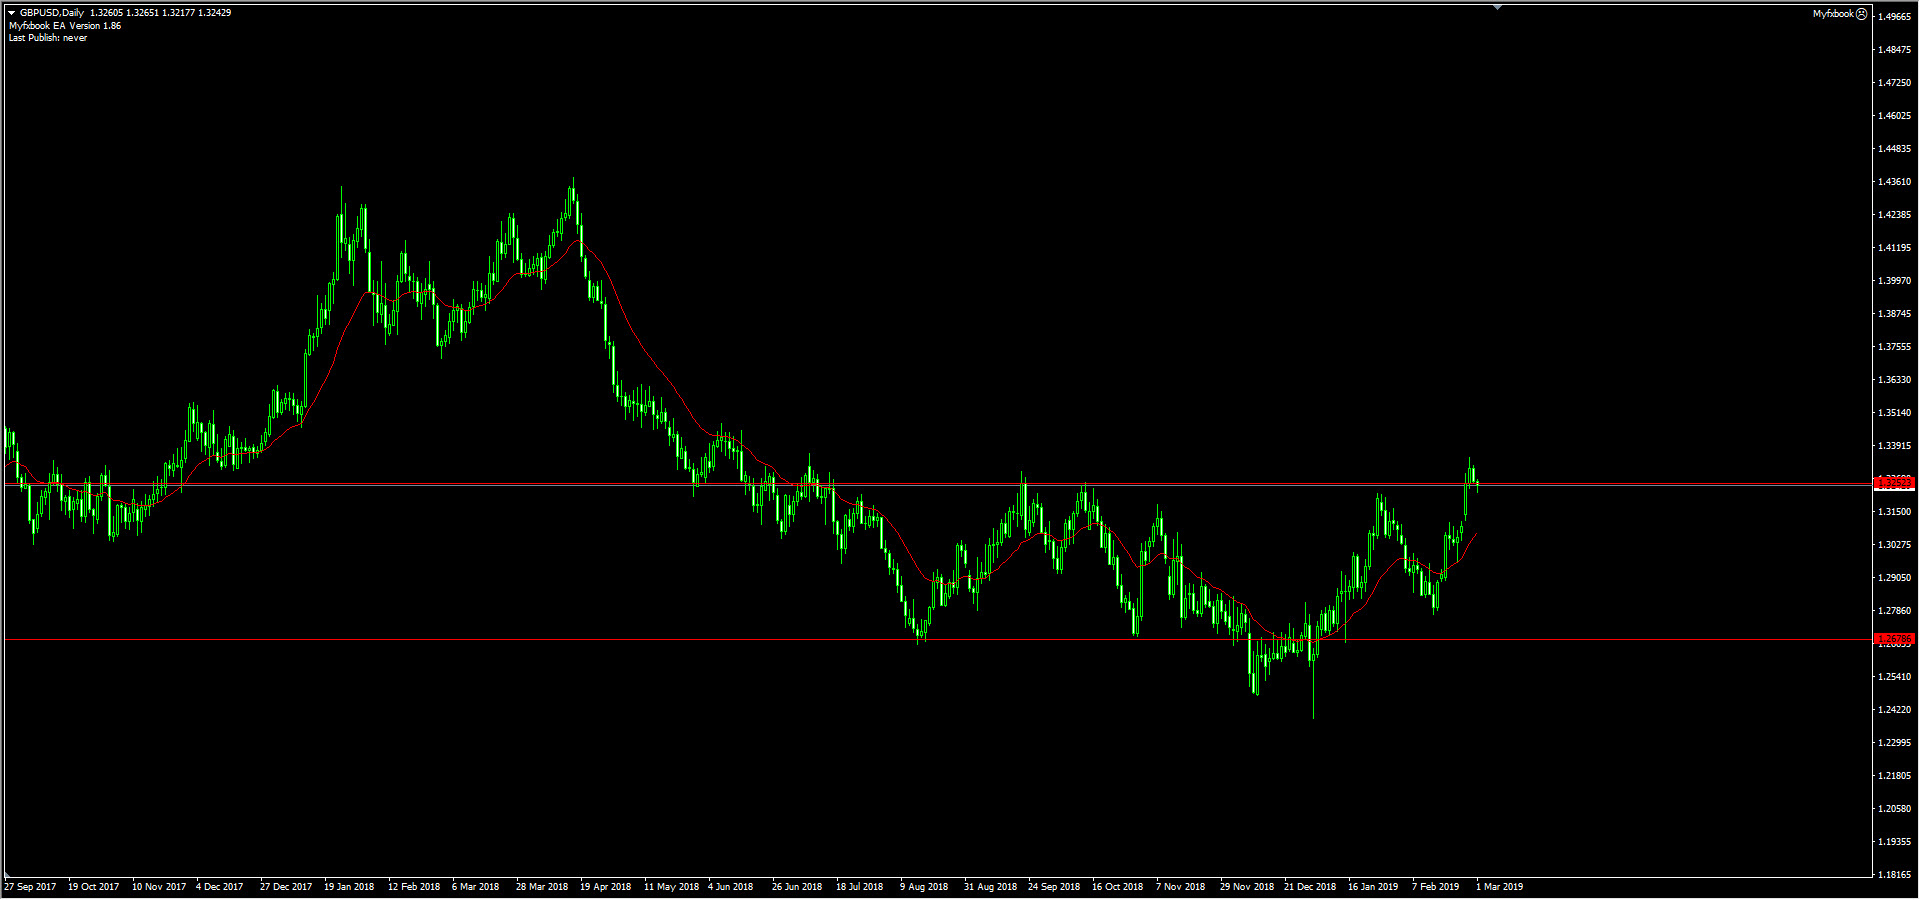
Task: Click the '19 Apr 2018' date on time axis
Action: (606, 887)
